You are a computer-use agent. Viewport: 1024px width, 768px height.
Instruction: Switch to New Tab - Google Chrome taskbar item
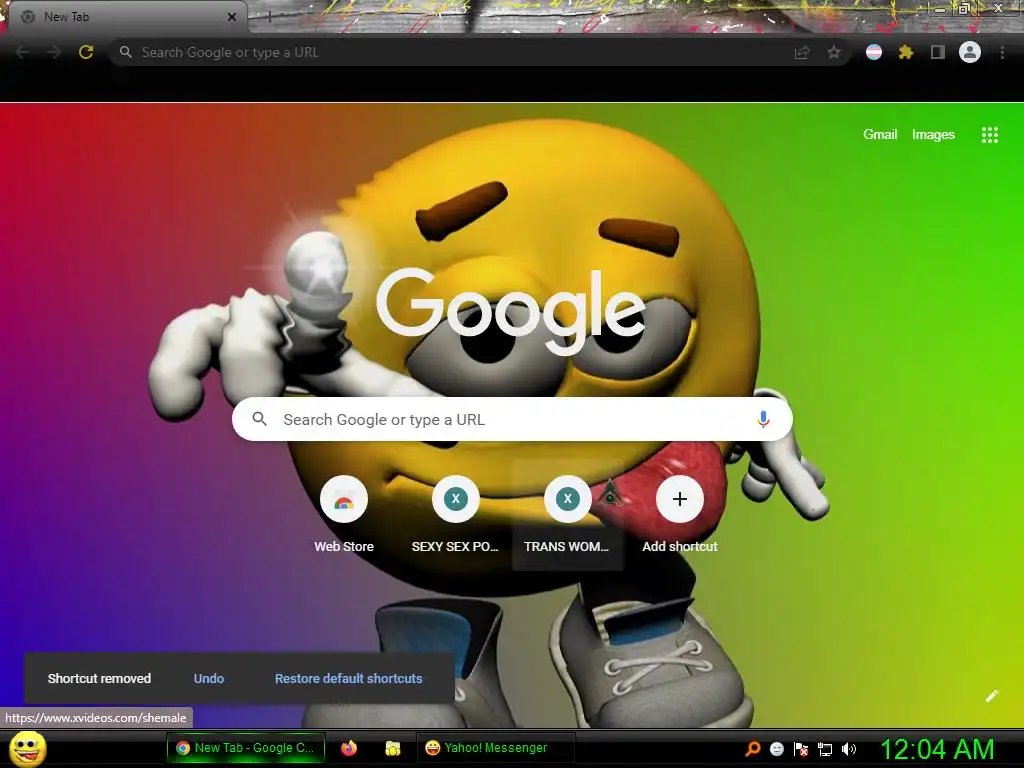[x=246, y=748]
